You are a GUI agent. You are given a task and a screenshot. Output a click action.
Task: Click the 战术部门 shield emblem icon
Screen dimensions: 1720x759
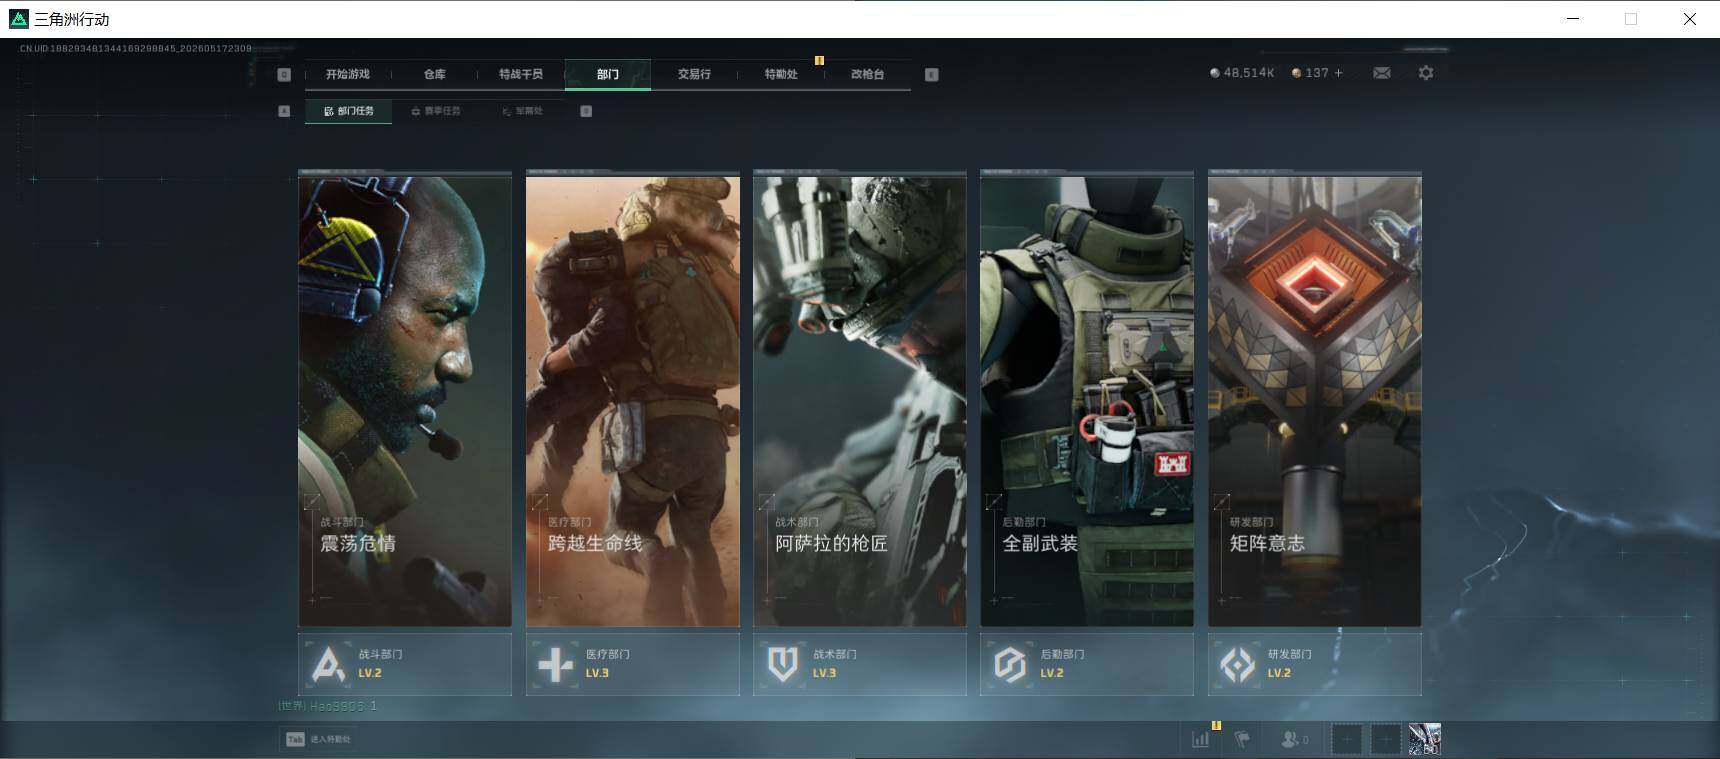click(783, 664)
